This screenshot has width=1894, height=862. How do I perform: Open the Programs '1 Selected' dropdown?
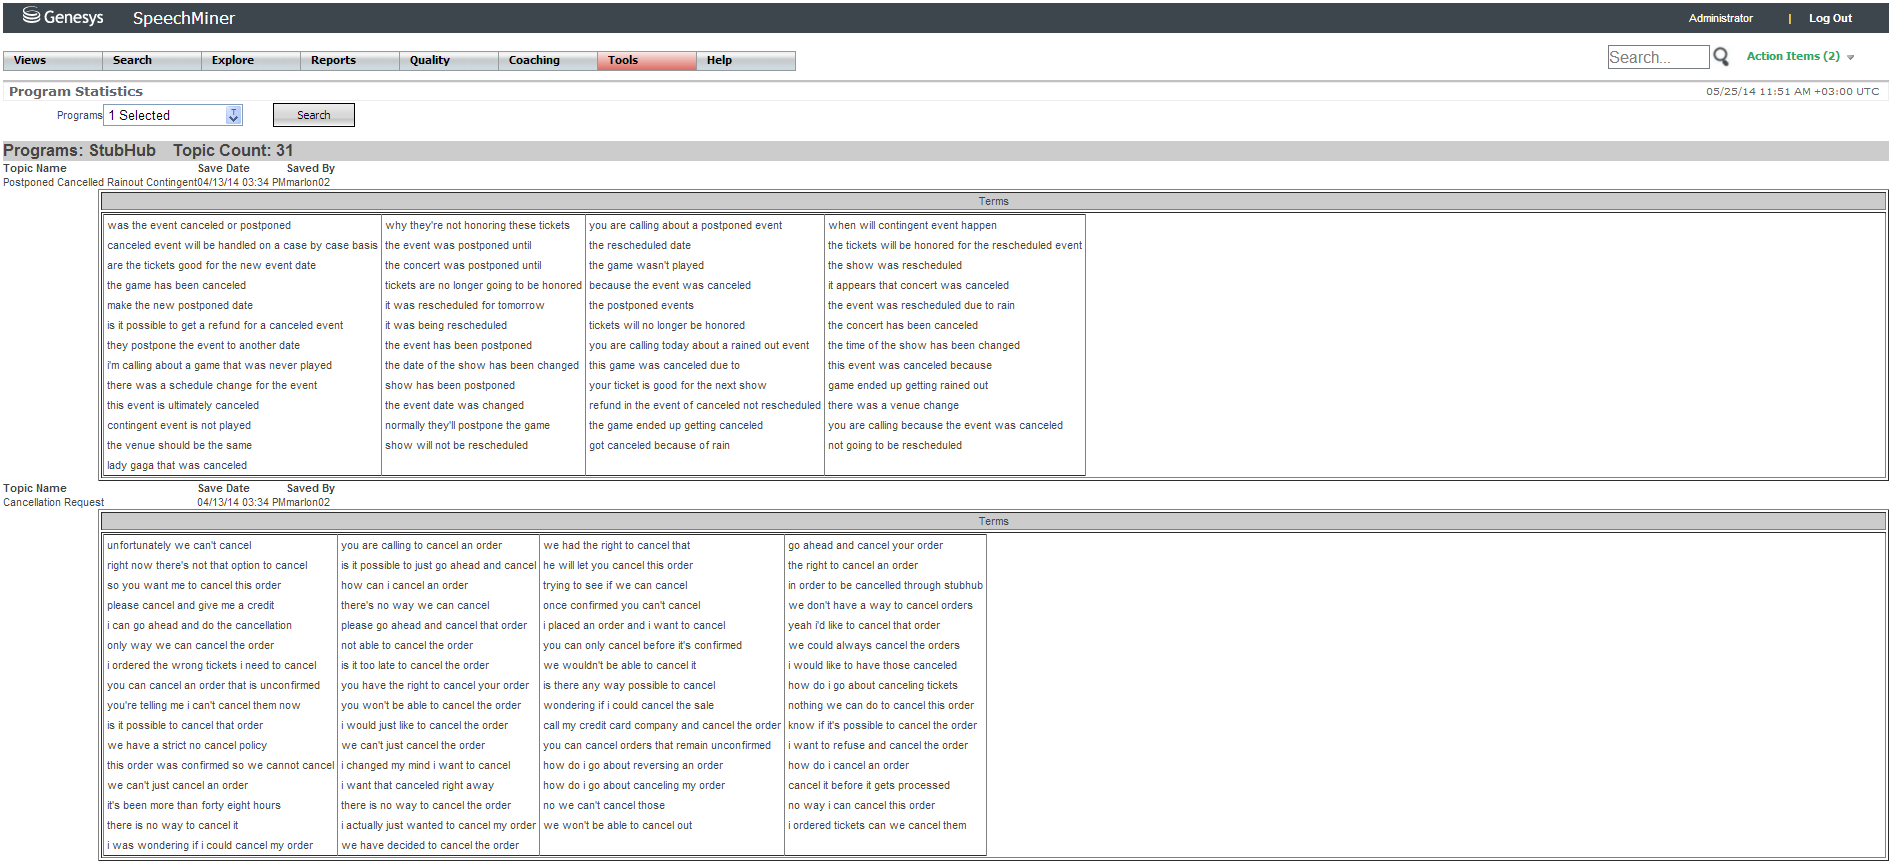(x=233, y=116)
